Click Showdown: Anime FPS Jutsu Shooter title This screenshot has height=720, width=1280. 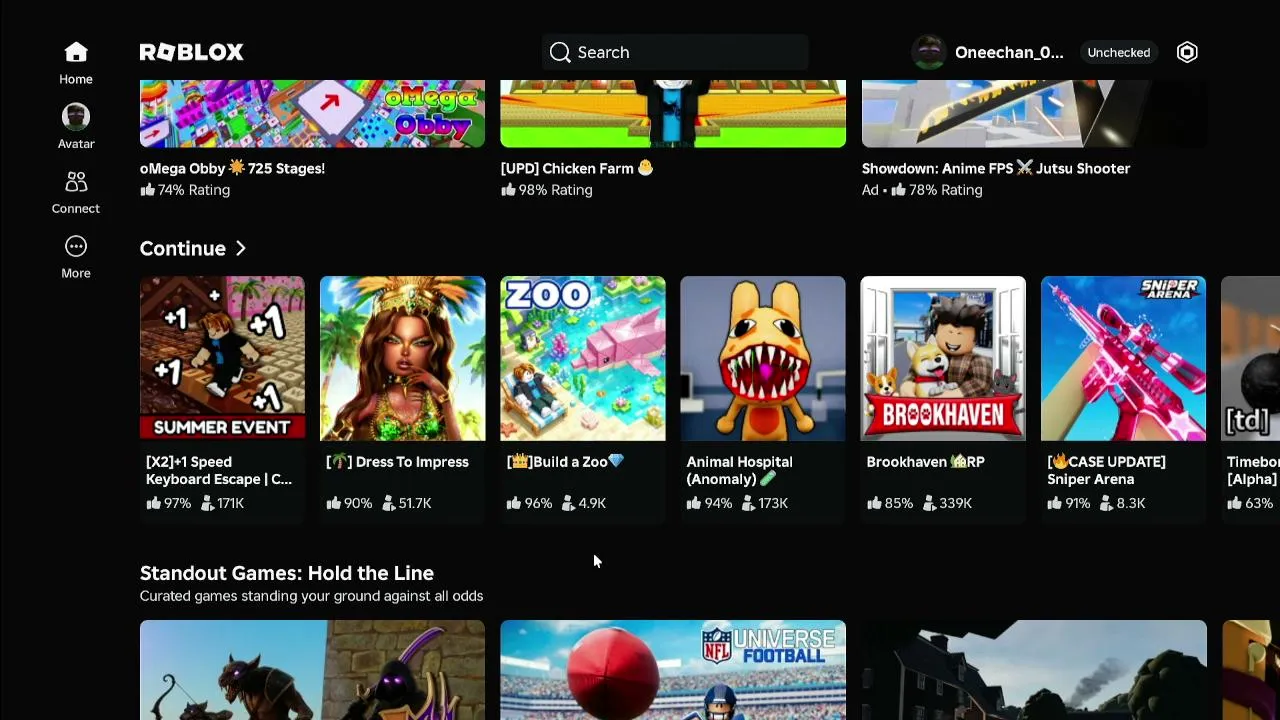point(996,168)
